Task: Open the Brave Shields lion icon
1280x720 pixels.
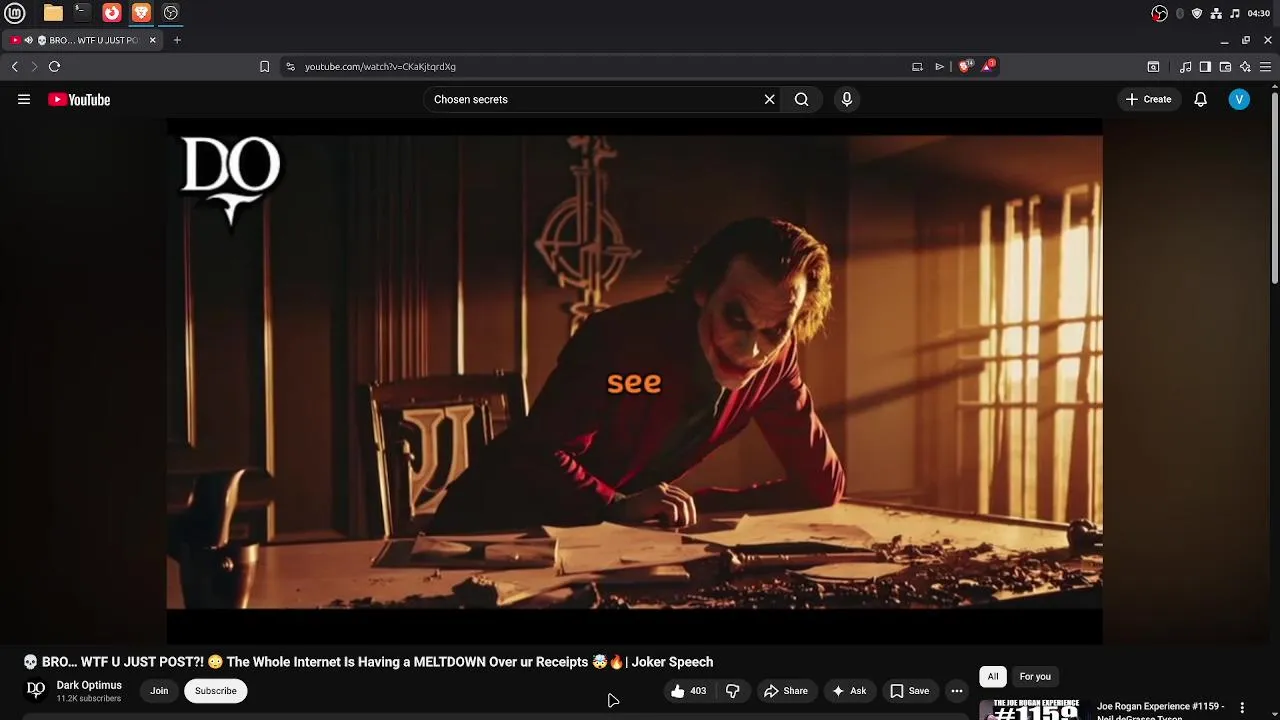Action: [x=964, y=66]
